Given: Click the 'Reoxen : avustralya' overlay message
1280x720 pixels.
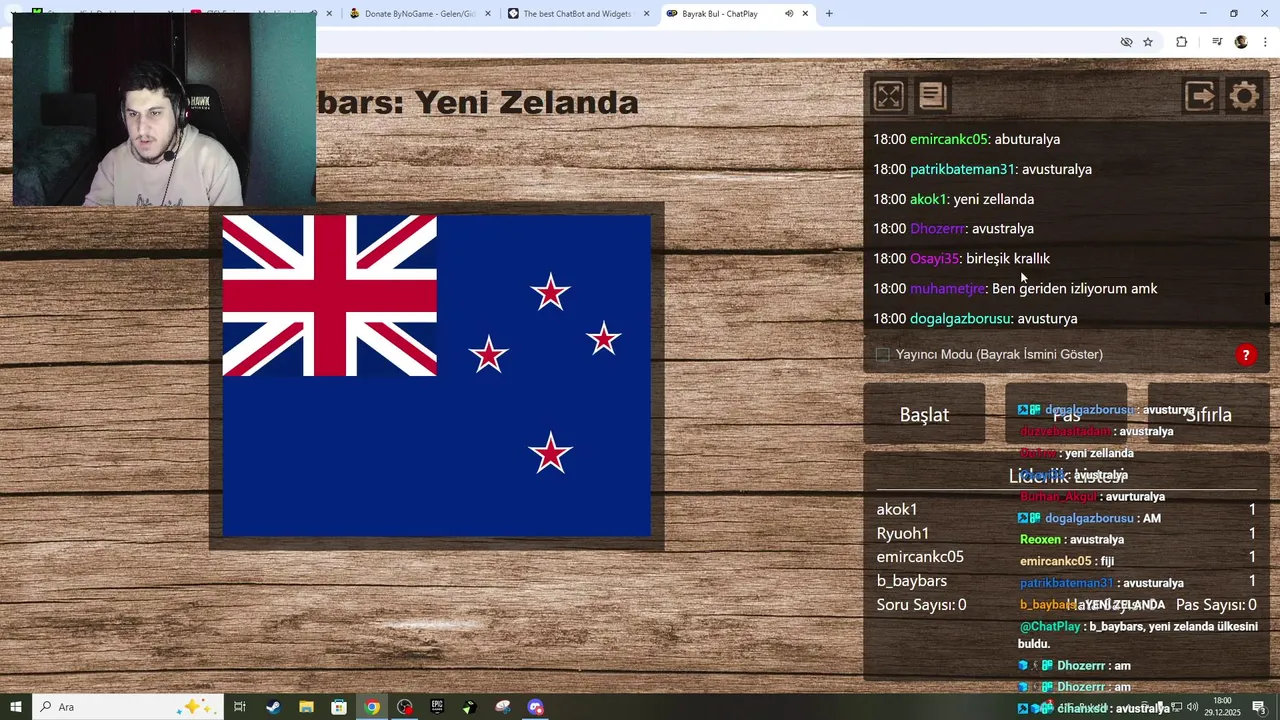Looking at the screenshot, I should pos(1072,540).
